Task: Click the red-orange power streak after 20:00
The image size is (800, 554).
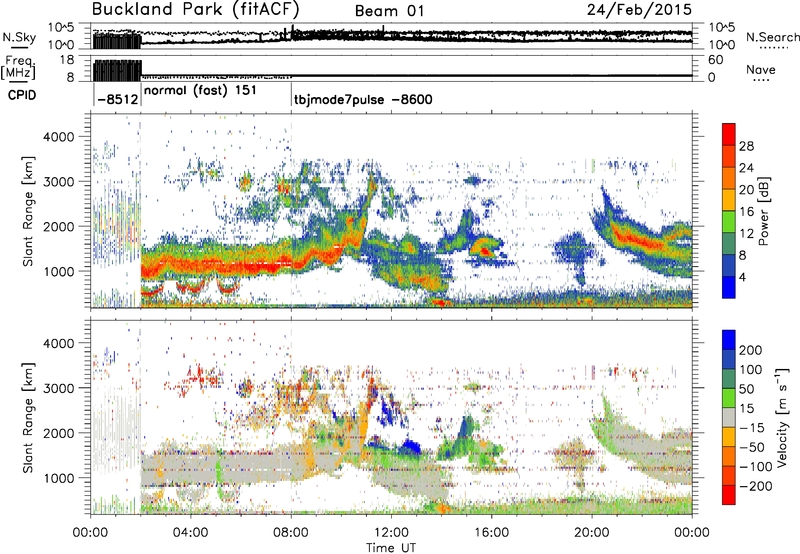Action: pyautogui.click(x=638, y=239)
